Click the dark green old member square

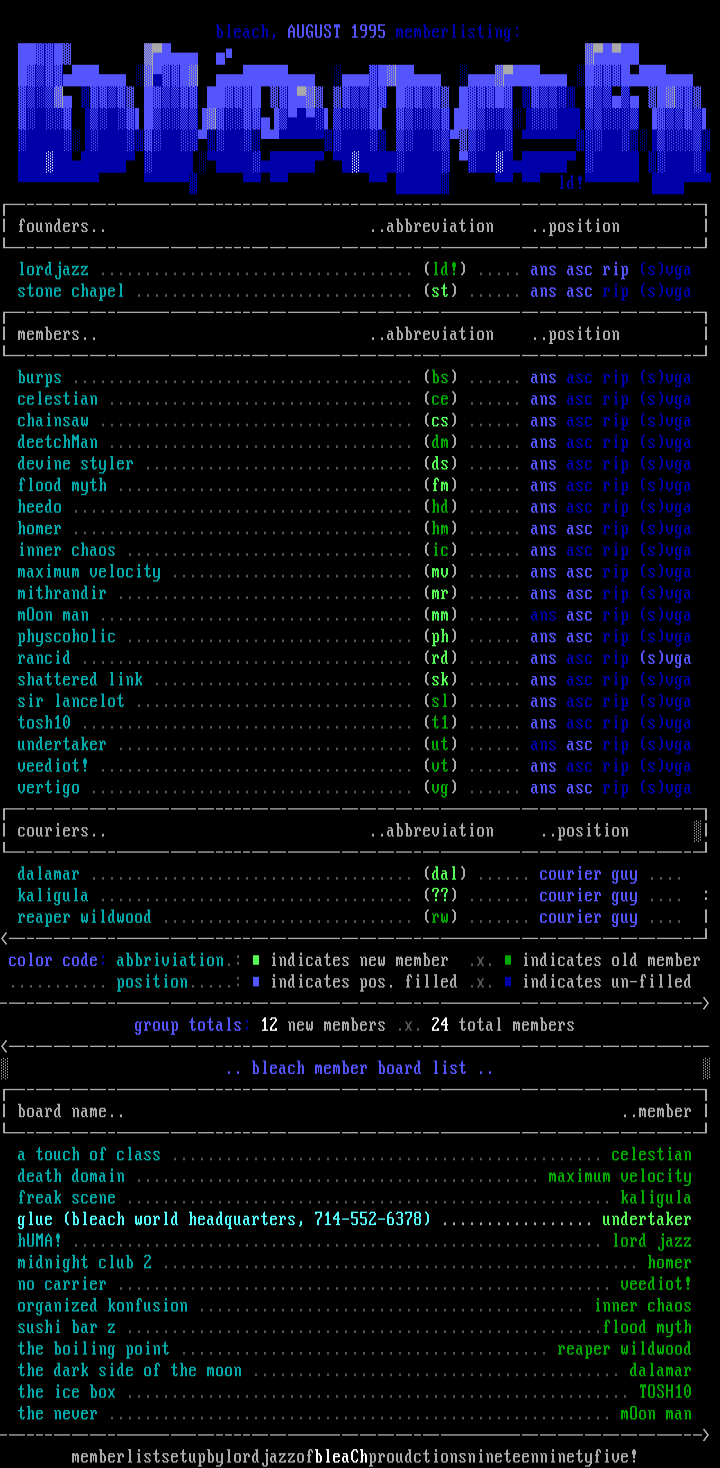pos(508,961)
